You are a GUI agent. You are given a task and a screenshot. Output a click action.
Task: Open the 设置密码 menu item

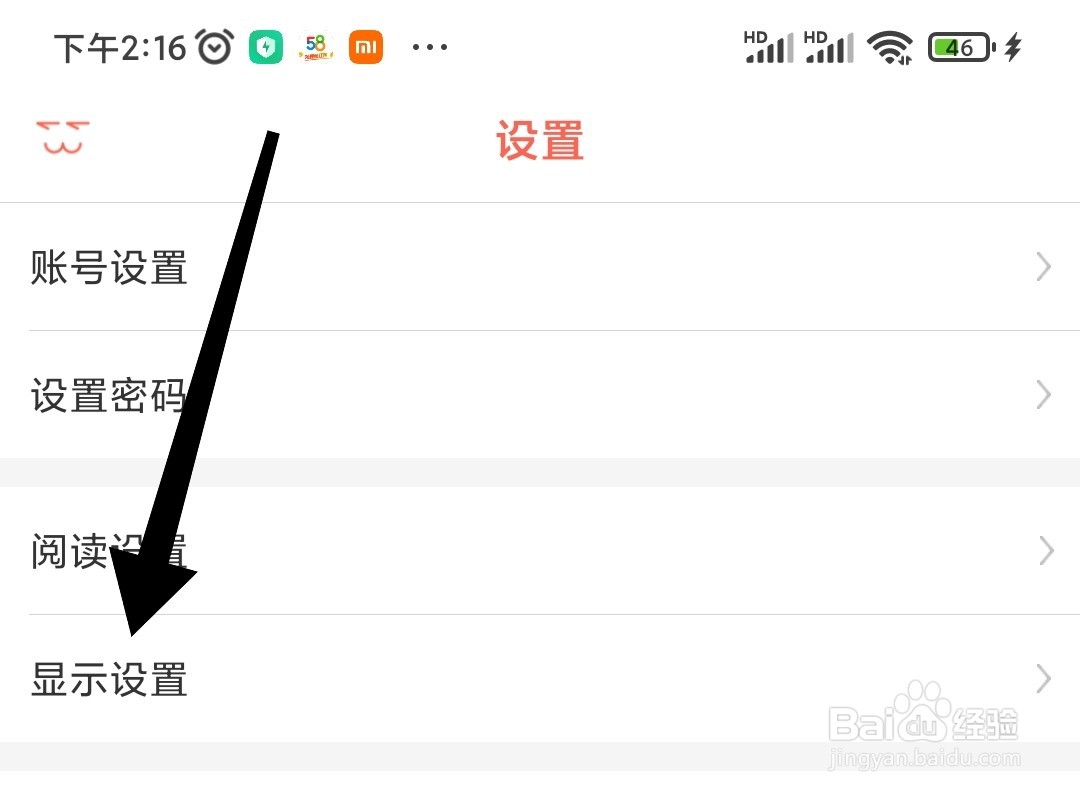(540, 395)
